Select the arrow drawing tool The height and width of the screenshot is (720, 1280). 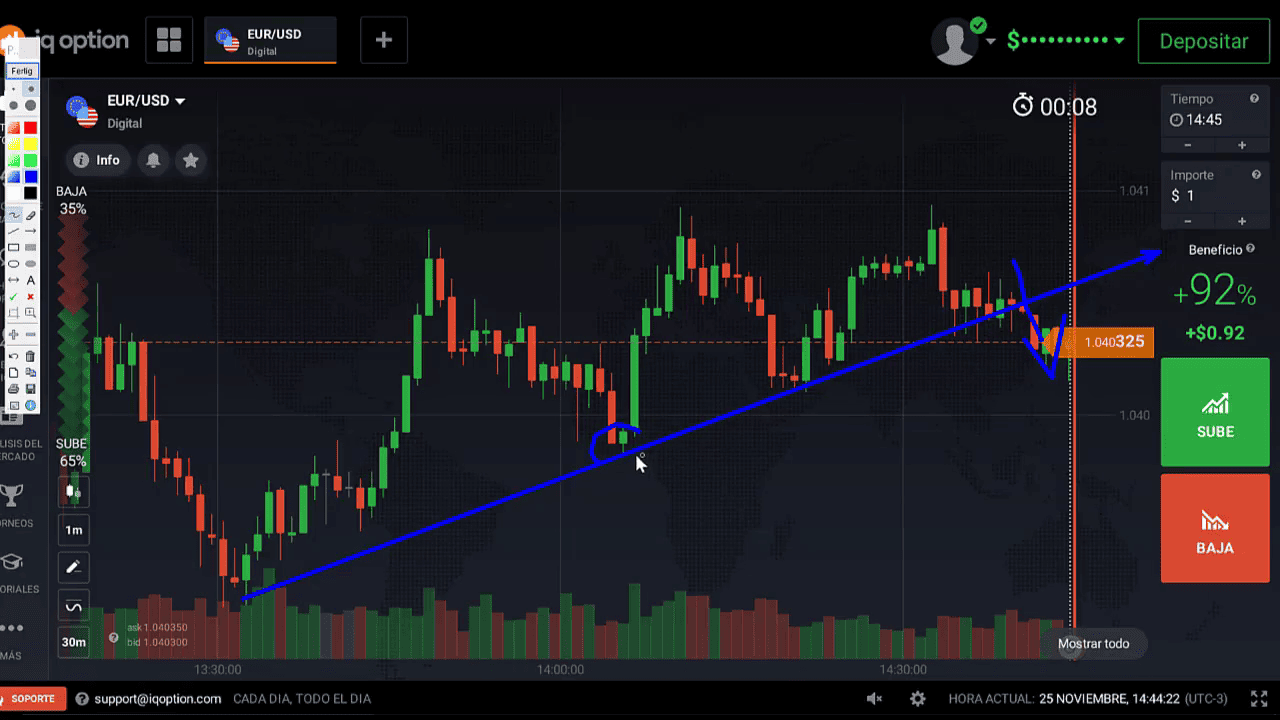click(x=31, y=231)
